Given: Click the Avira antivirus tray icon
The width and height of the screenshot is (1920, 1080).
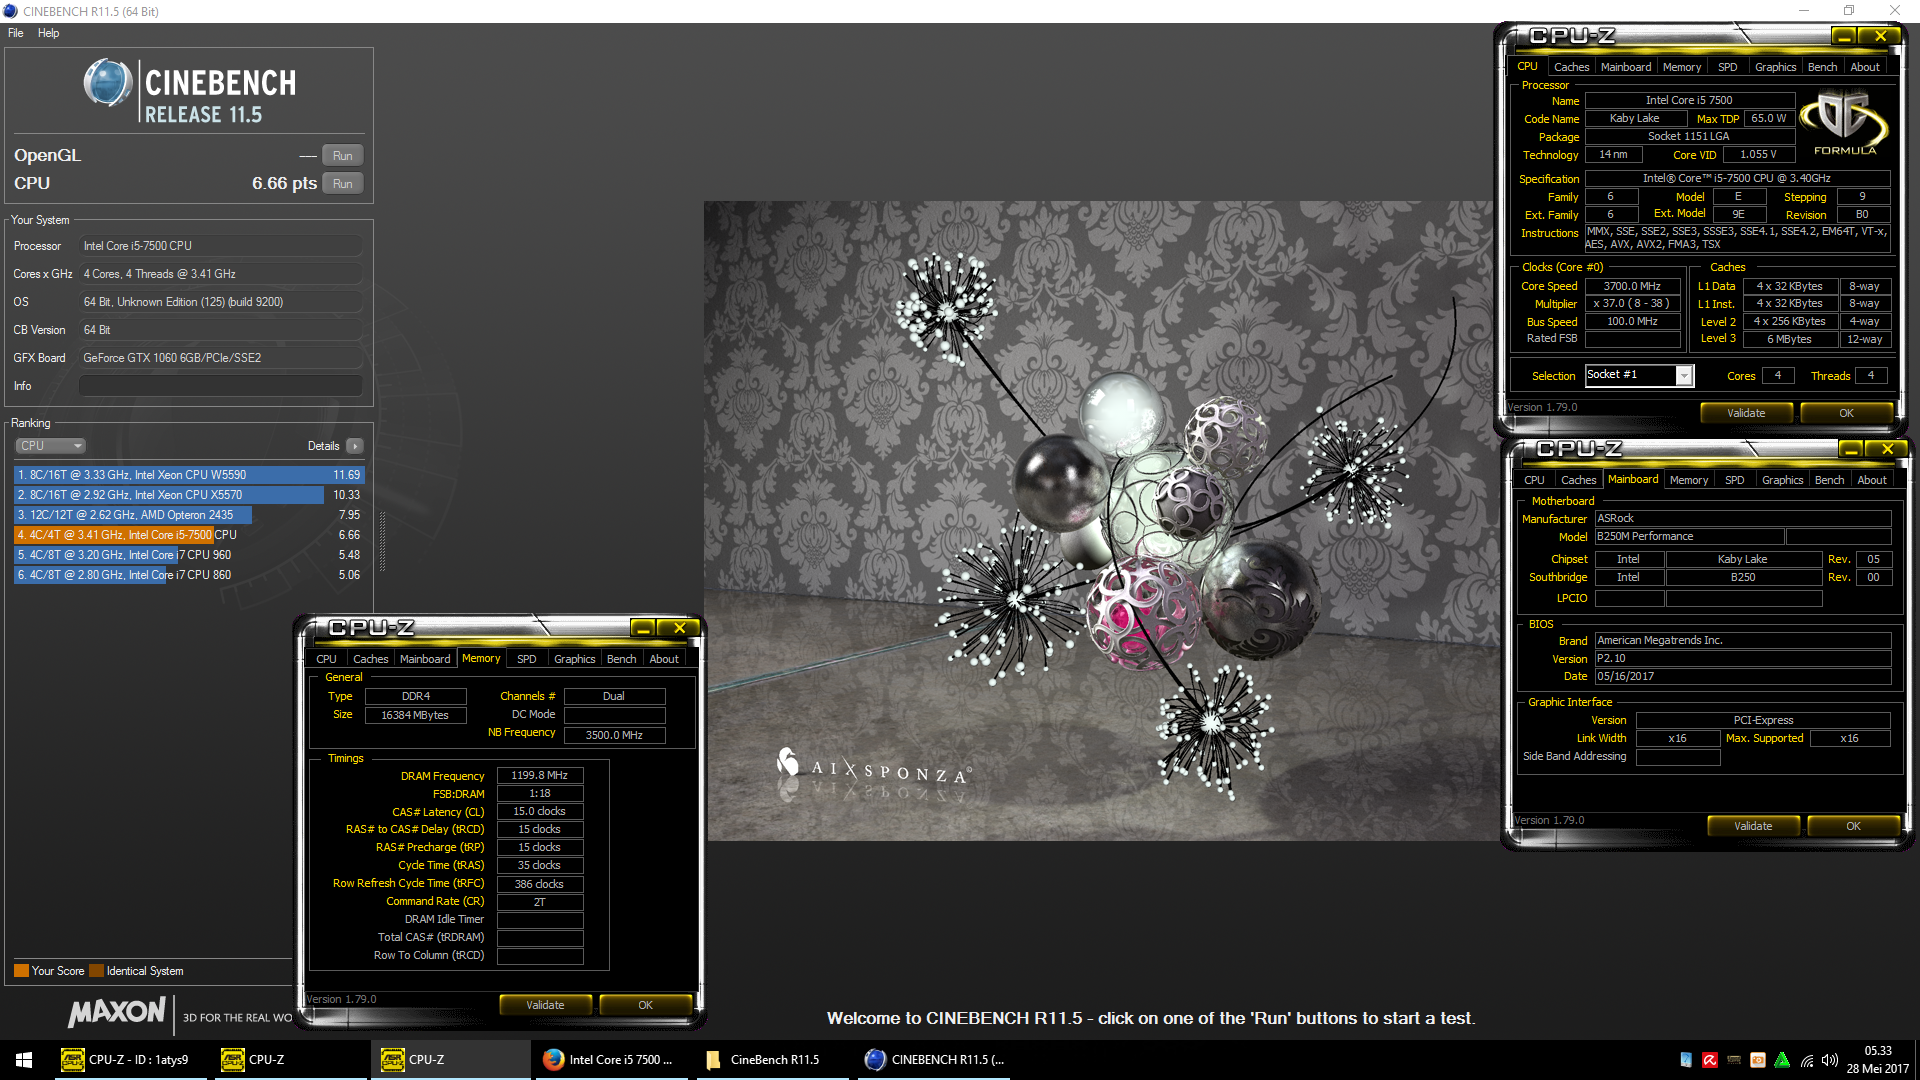Looking at the screenshot, I should (1710, 1060).
